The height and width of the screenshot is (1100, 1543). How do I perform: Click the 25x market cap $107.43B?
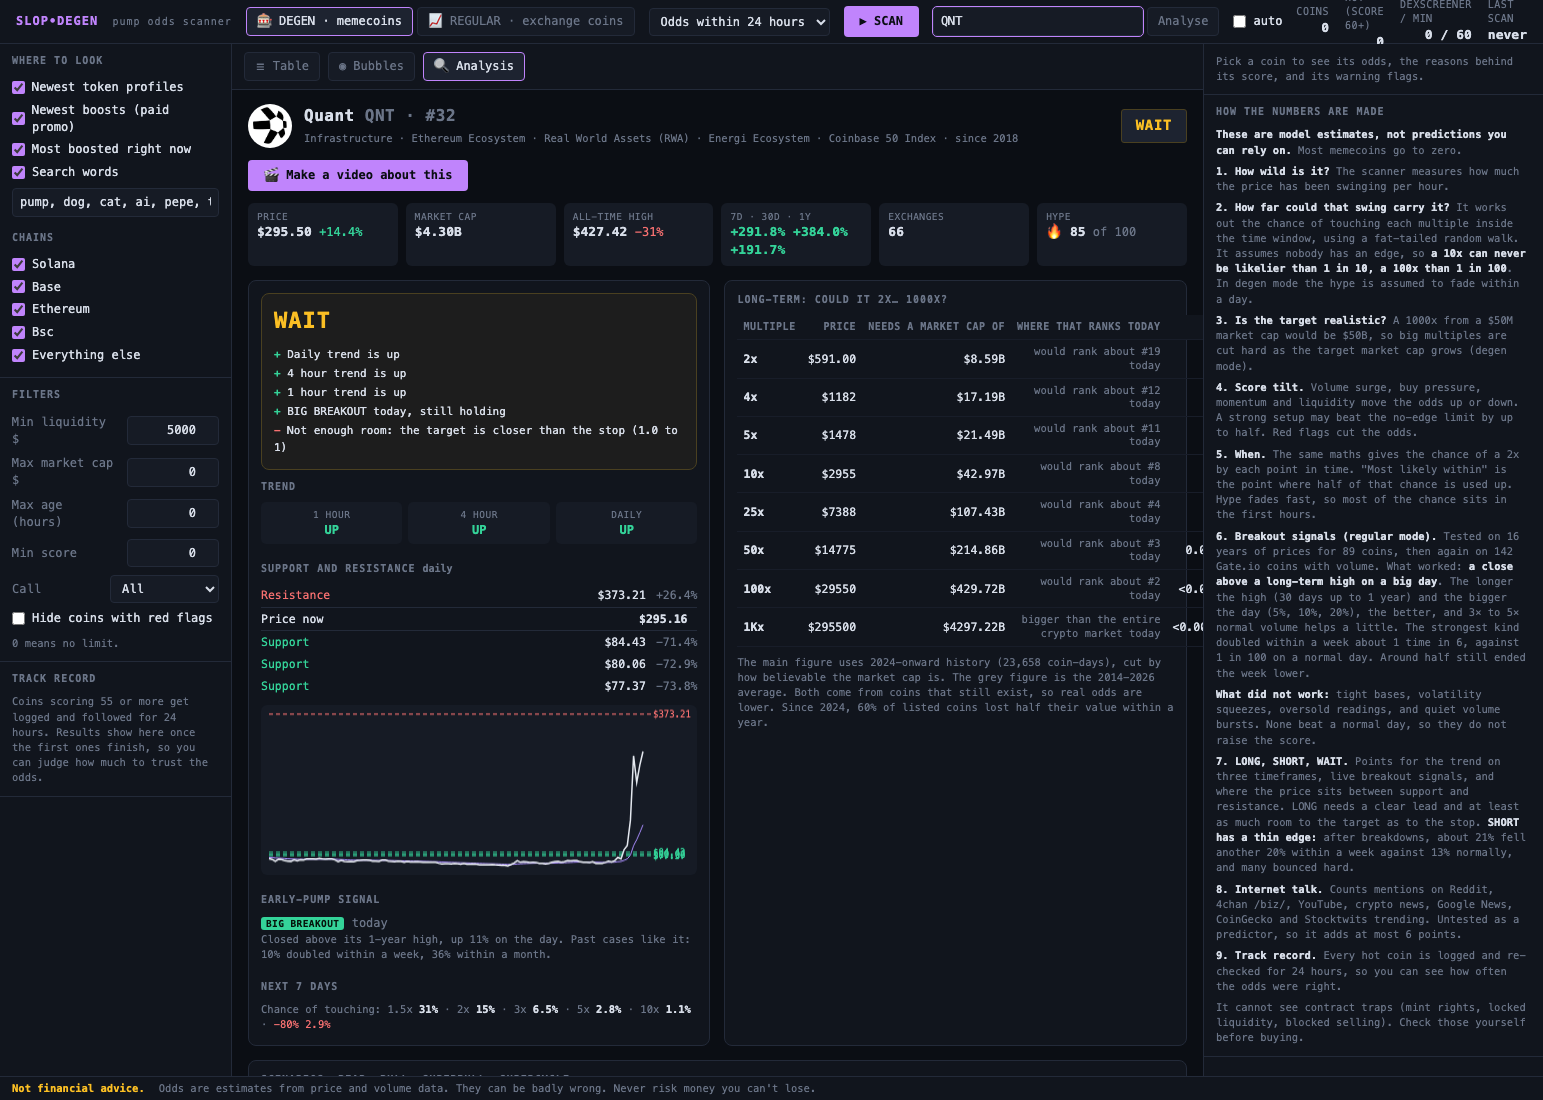coord(977,512)
